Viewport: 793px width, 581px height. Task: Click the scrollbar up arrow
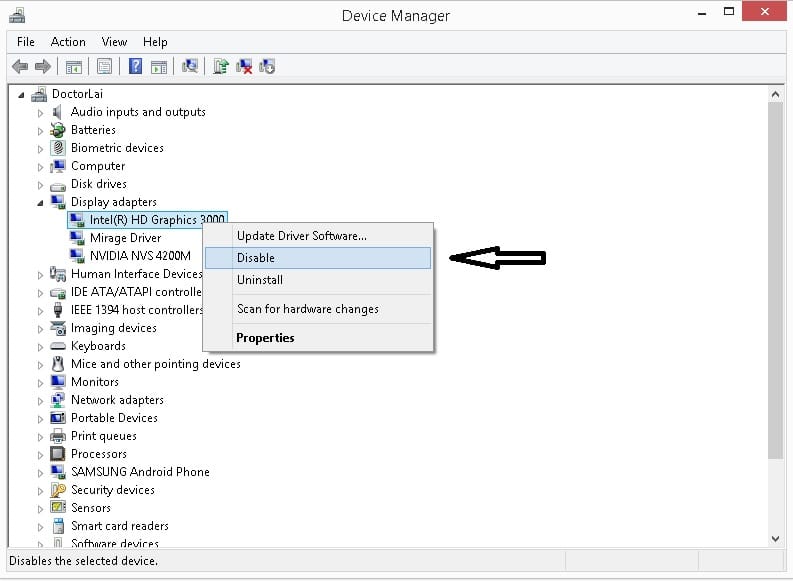[775, 94]
